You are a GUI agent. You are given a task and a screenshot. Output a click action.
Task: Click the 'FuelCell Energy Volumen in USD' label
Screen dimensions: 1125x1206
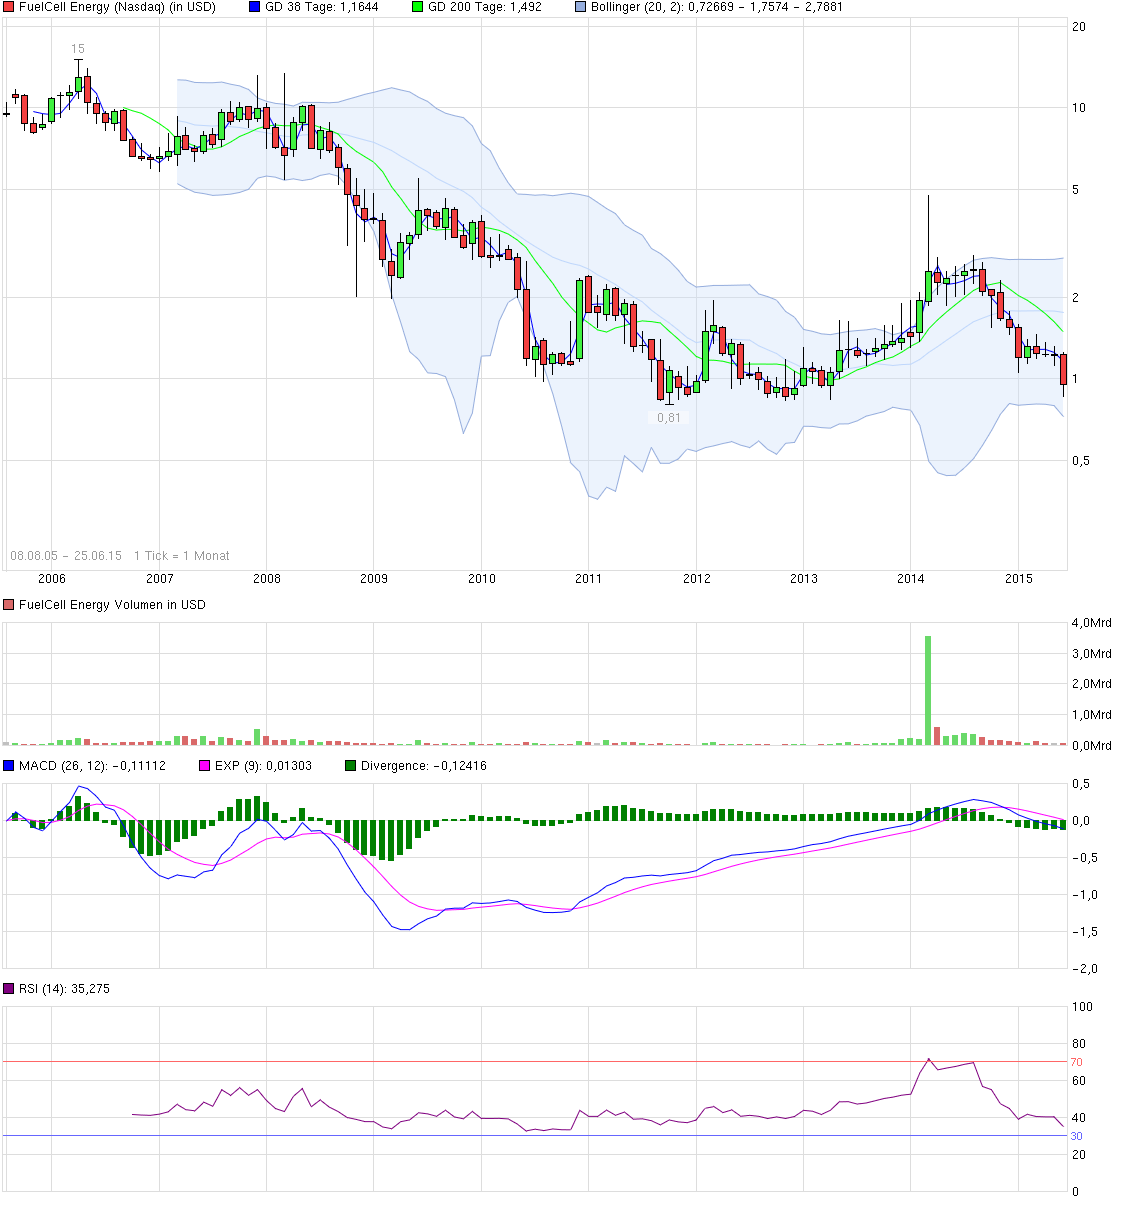click(x=112, y=605)
